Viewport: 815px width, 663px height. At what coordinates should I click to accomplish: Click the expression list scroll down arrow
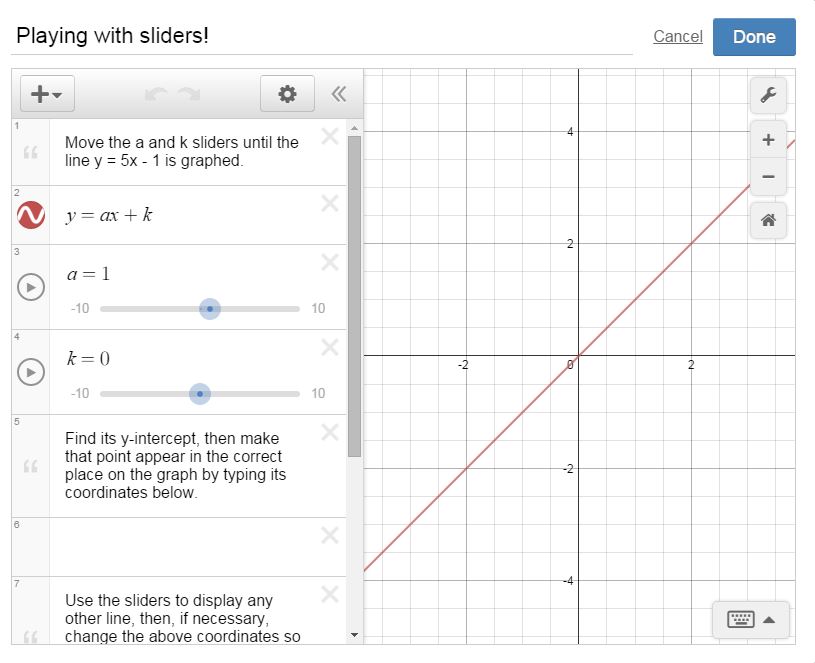point(354,635)
